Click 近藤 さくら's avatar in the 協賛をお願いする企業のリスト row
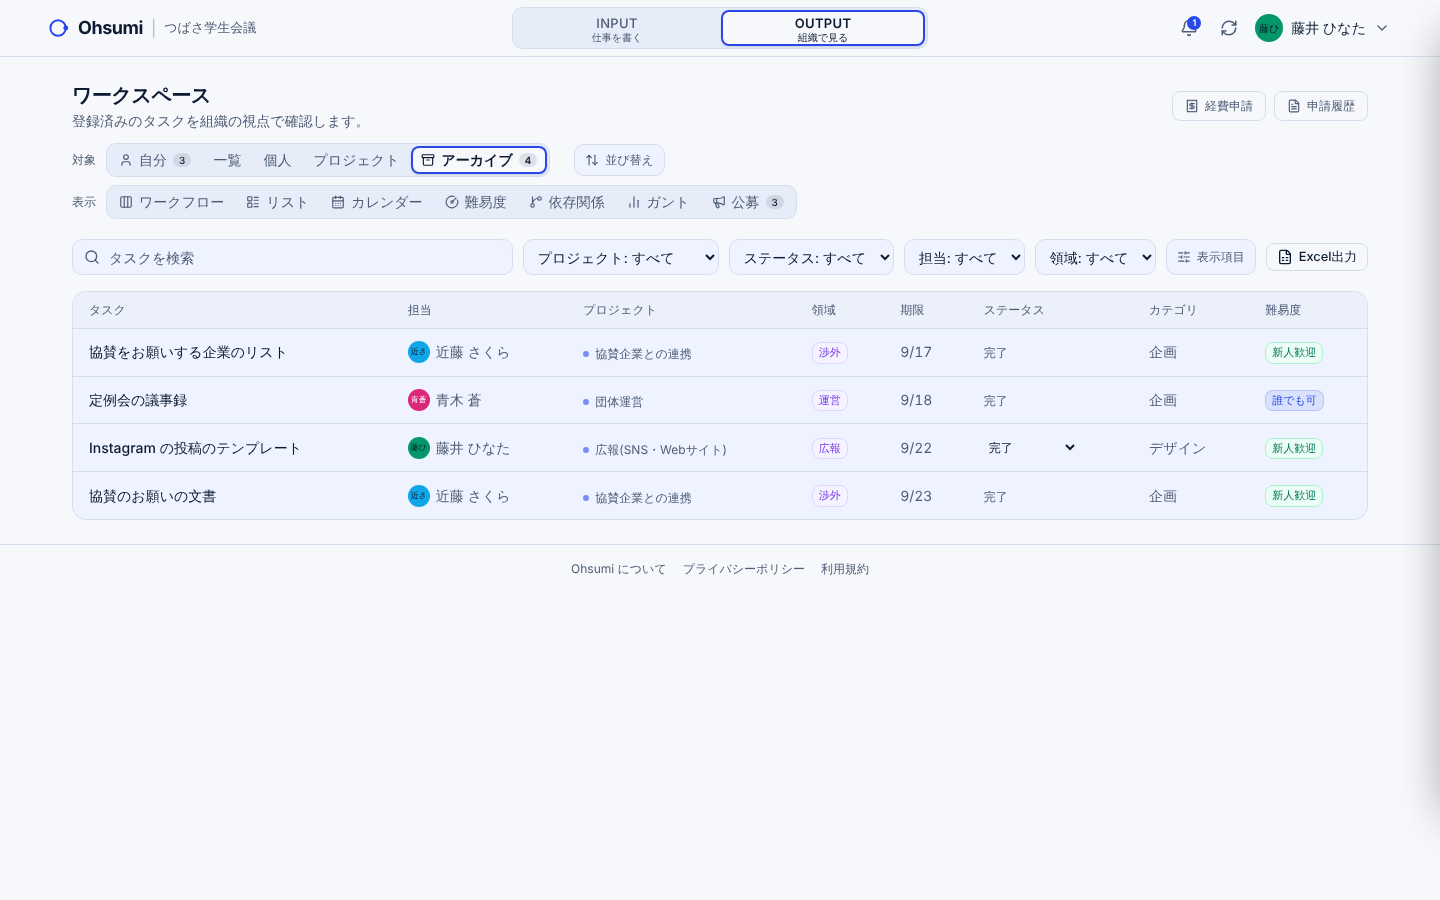The height and width of the screenshot is (900, 1440). point(419,352)
